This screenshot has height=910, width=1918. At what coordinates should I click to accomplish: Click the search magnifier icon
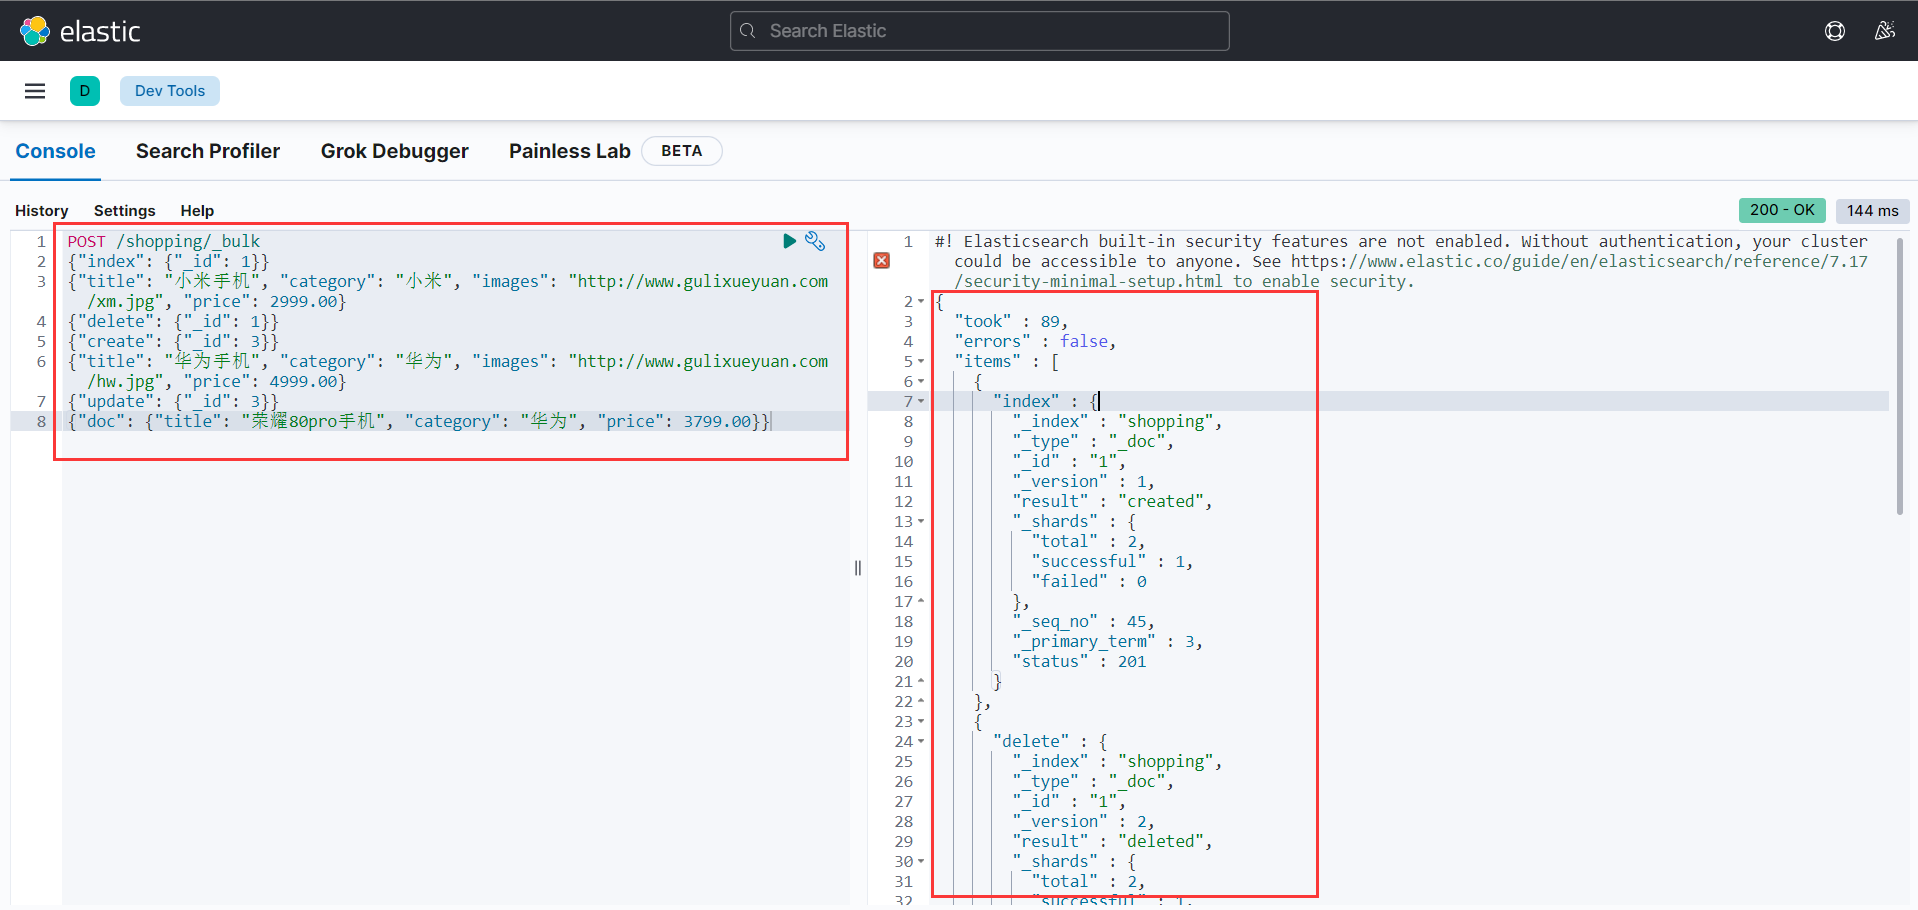[747, 31]
